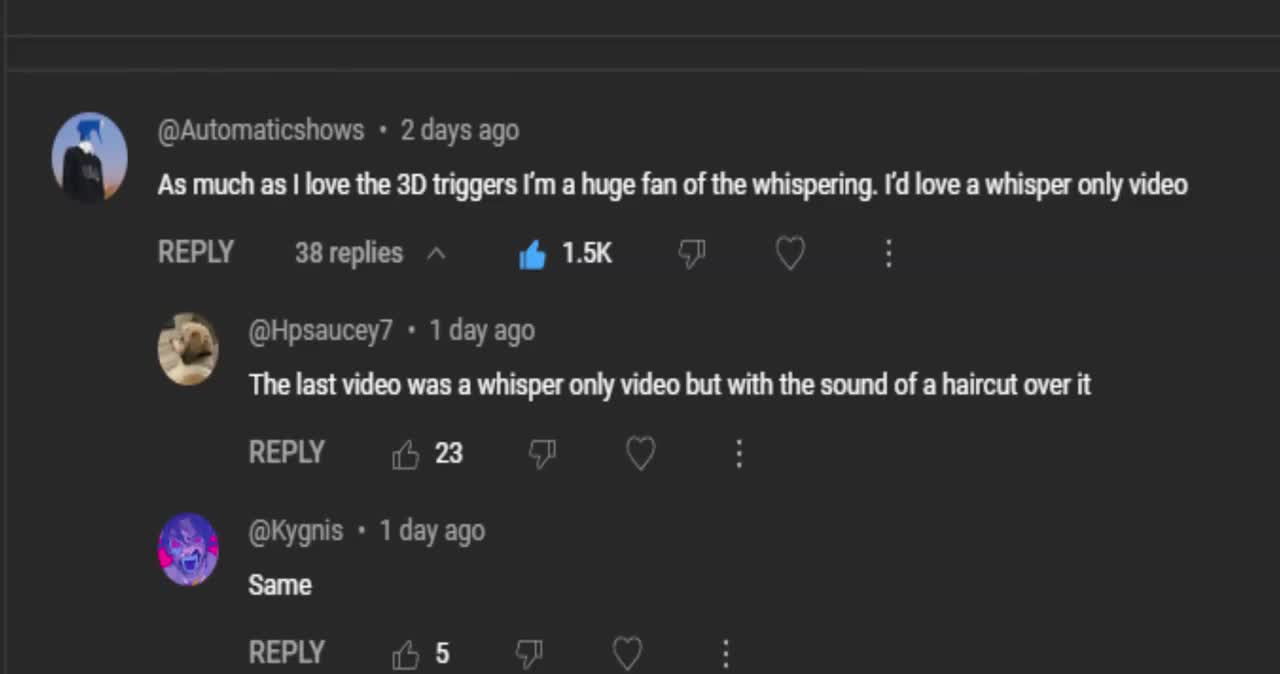This screenshot has height=674, width=1280.
Task: Visit the @Hpsaucey7 username link
Action: click(x=320, y=331)
